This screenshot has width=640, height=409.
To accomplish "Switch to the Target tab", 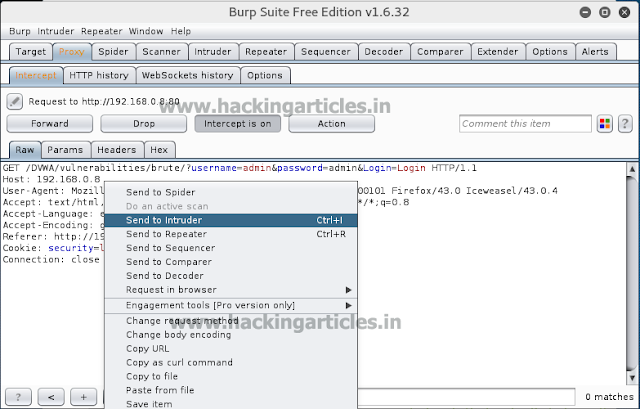I will point(31,52).
